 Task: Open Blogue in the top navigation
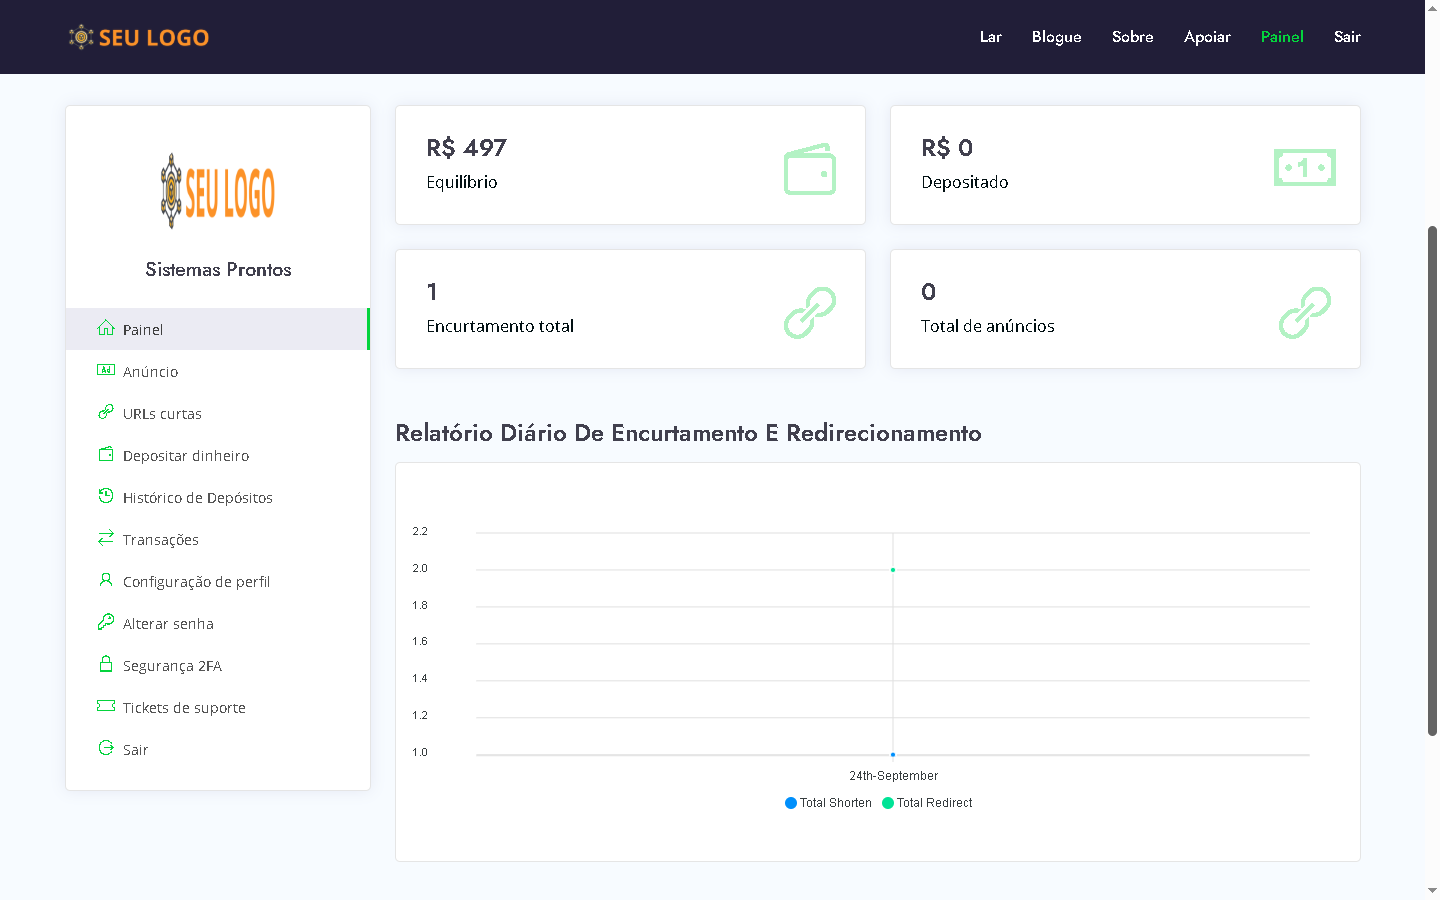point(1056,37)
